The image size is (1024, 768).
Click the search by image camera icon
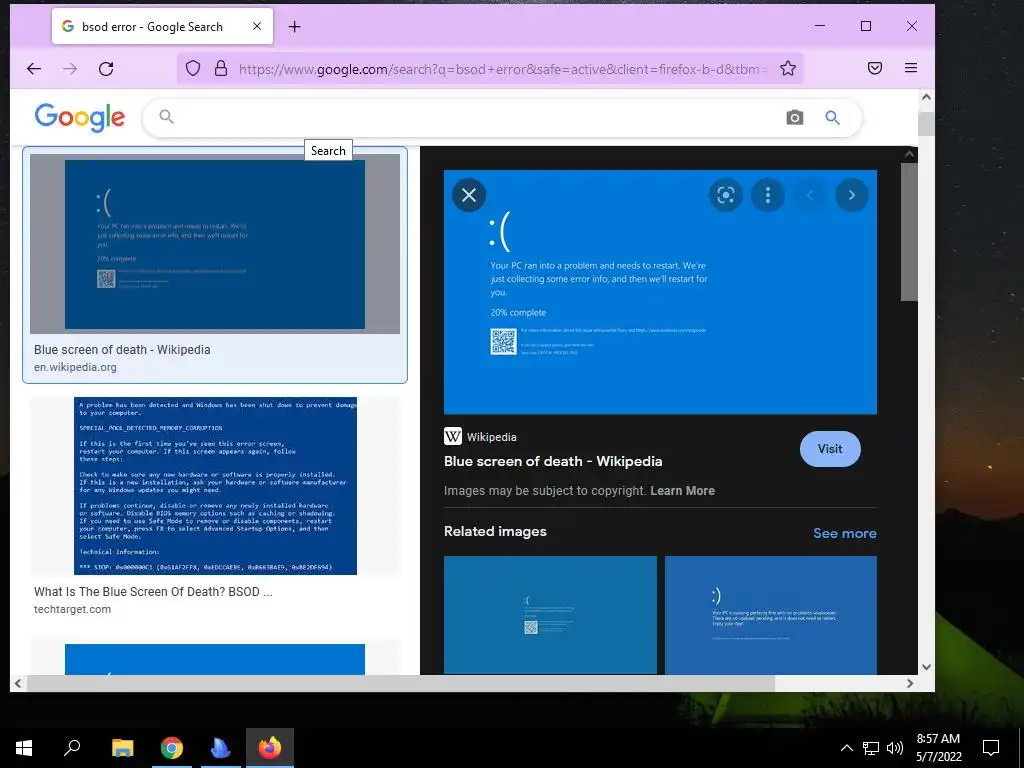point(794,118)
